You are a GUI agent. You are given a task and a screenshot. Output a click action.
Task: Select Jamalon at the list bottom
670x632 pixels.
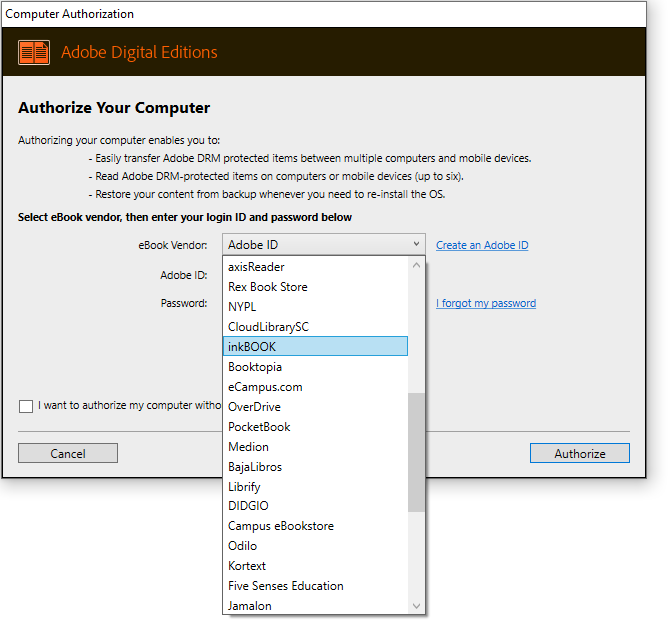315,606
